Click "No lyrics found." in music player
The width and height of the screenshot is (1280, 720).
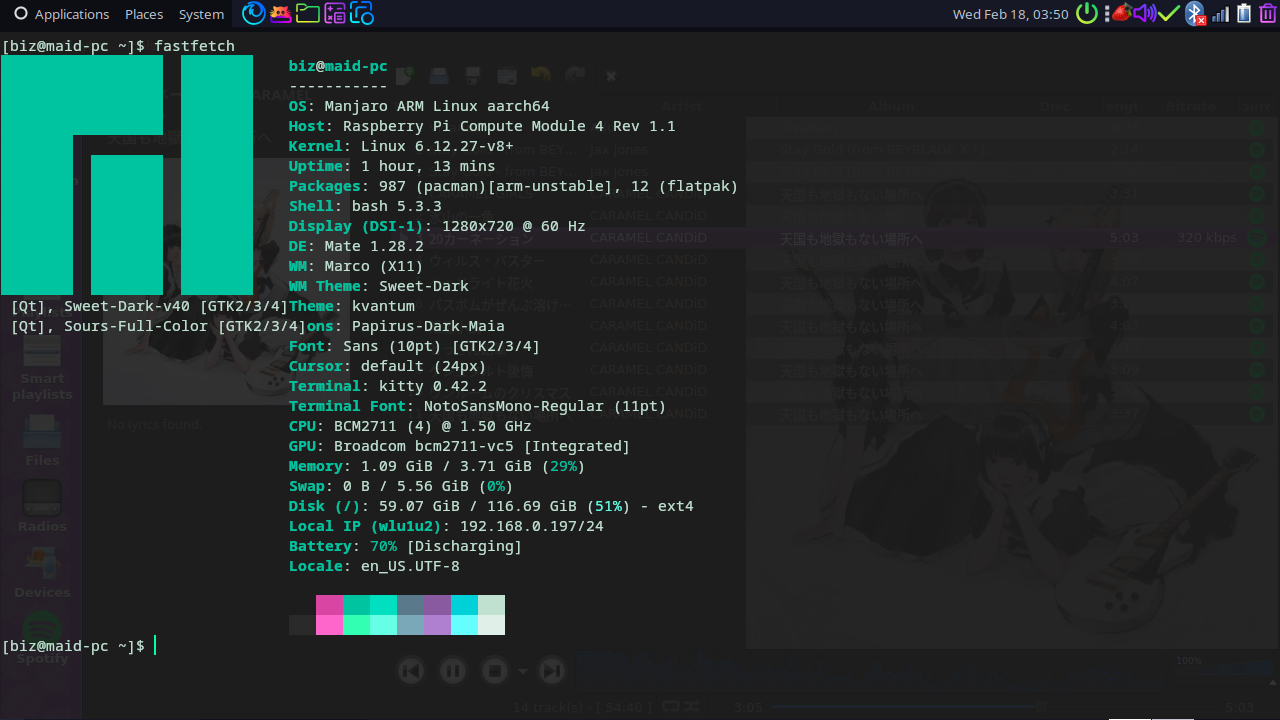pos(155,424)
